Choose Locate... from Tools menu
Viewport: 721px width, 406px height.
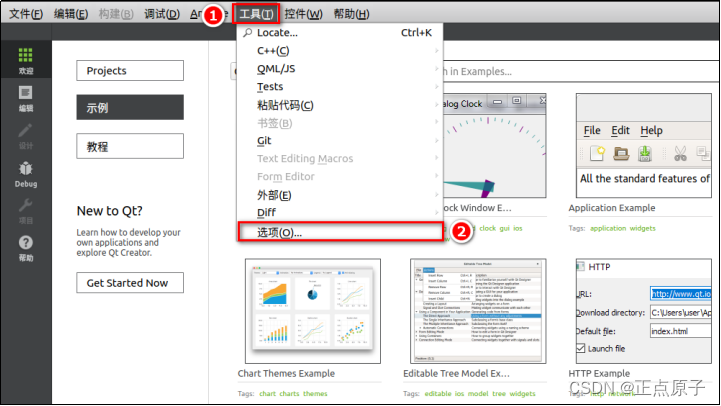click(340, 33)
